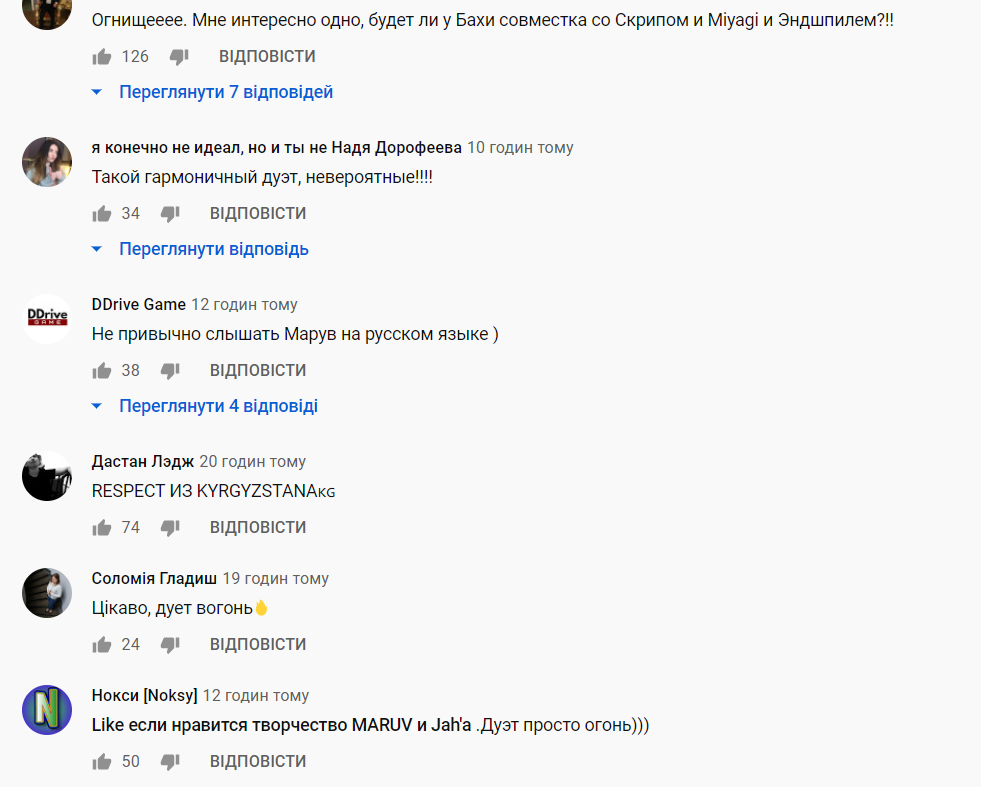Open the reply box for Дастан Лэдж's comment

(x=257, y=527)
